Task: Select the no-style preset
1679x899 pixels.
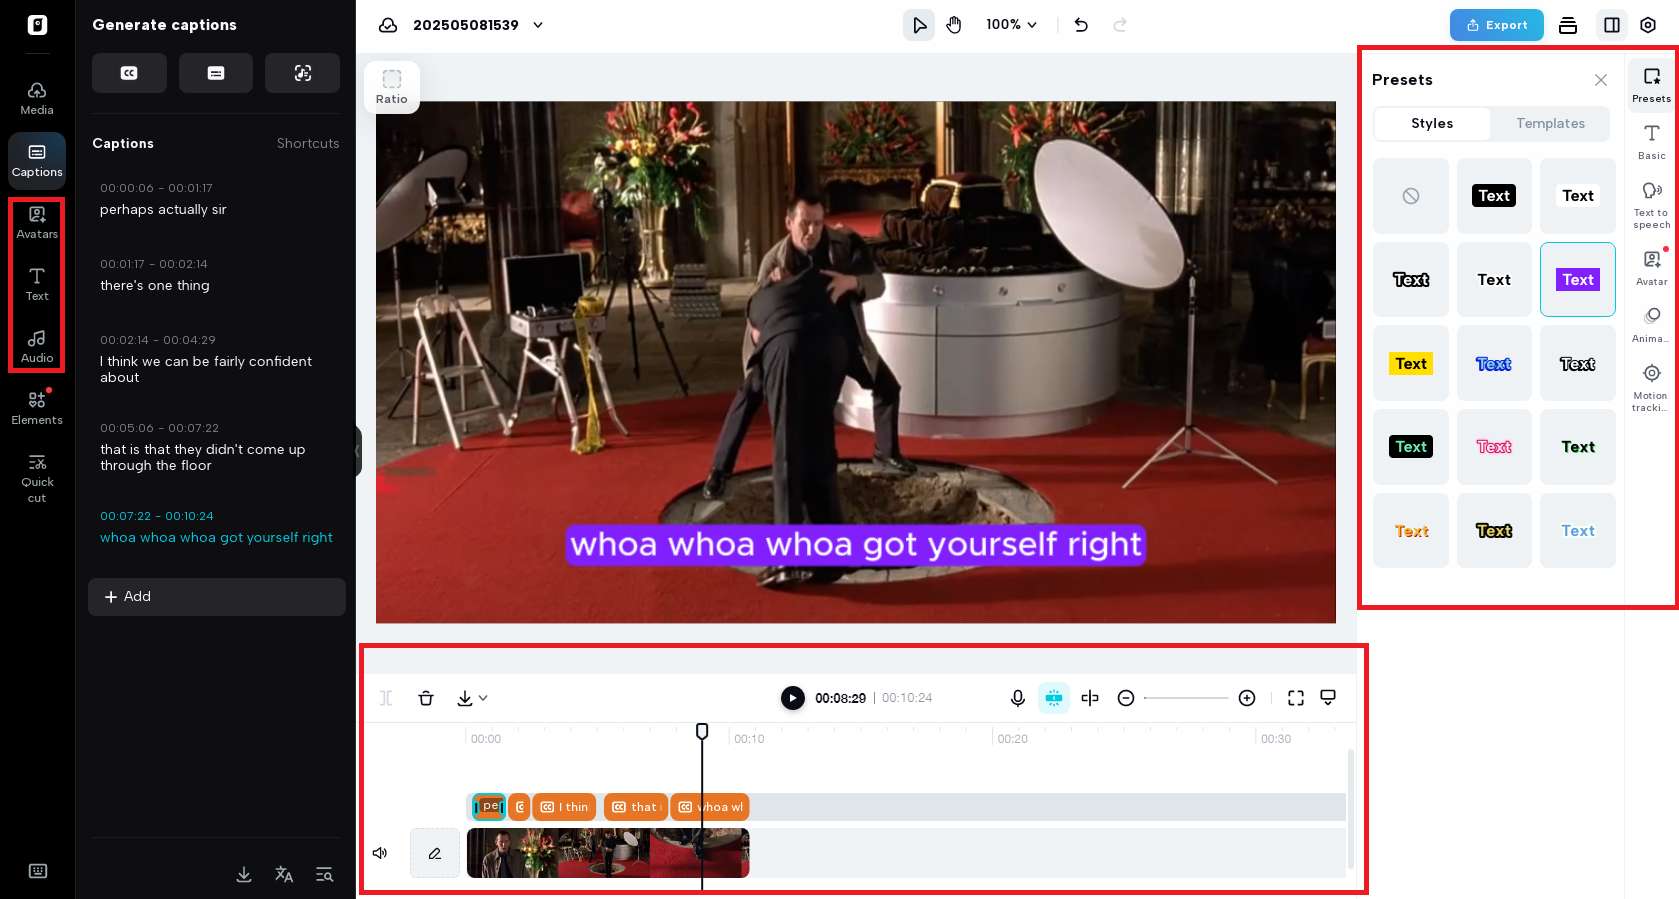Action: [1410, 196]
